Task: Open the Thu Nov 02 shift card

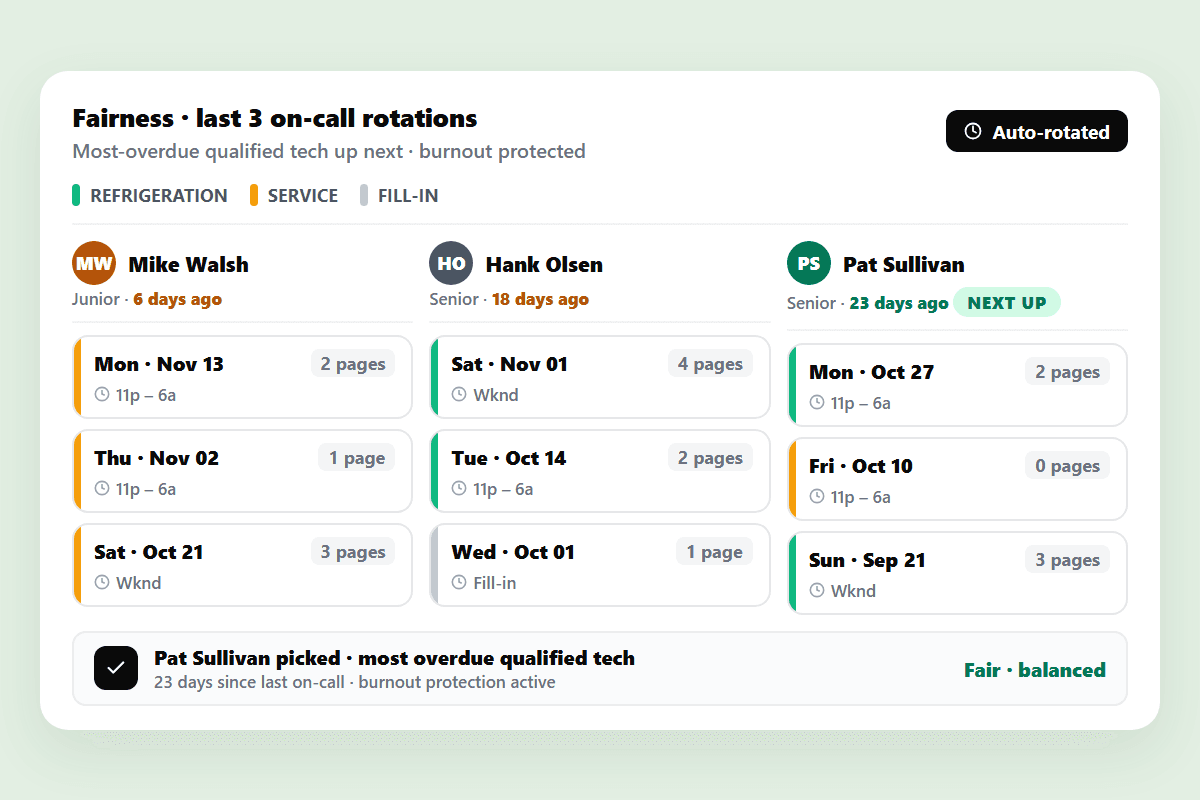Action: pyautogui.click(x=242, y=471)
